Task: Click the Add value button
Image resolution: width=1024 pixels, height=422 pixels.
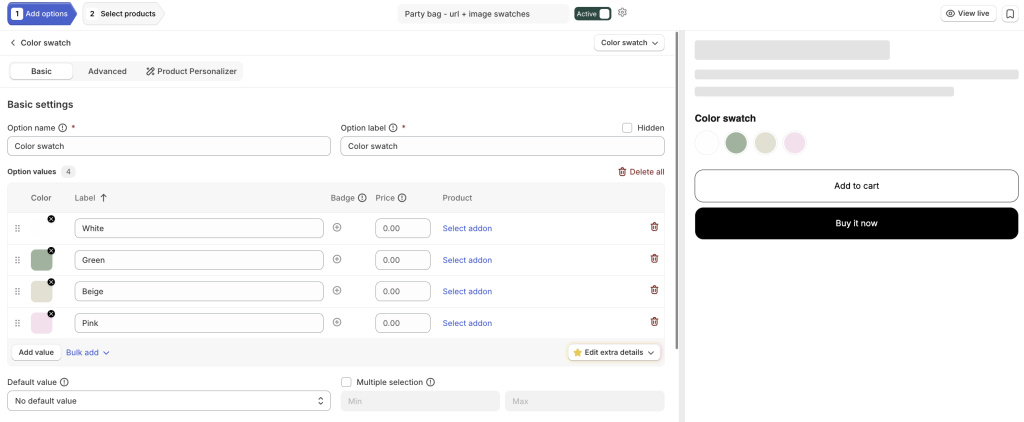Action: tap(36, 352)
